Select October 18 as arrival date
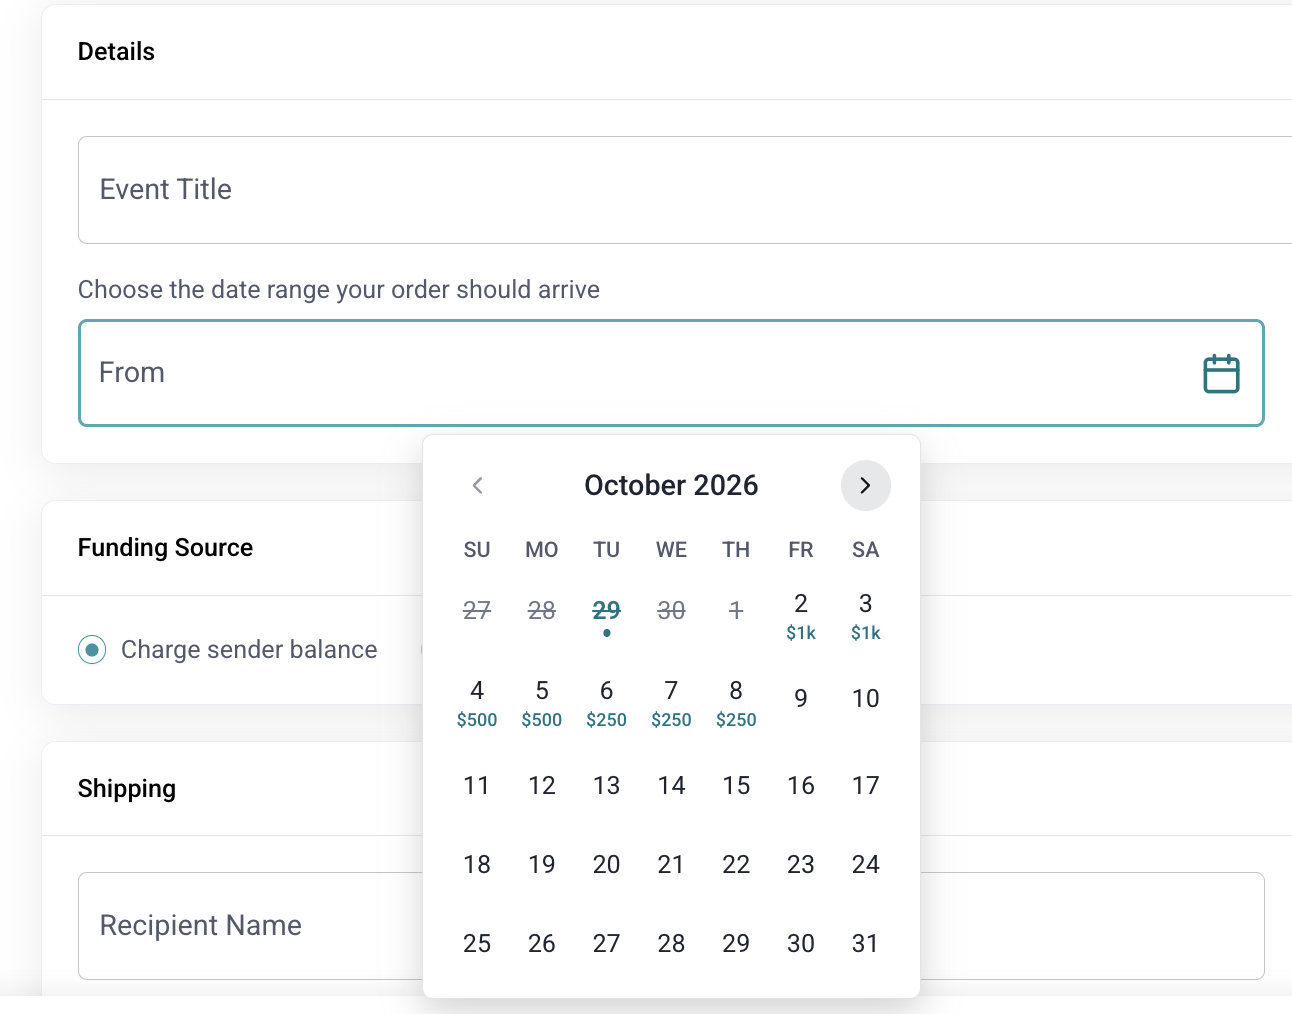Image resolution: width=1292 pixels, height=1014 pixels. pyautogui.click(x=477, y=865)
